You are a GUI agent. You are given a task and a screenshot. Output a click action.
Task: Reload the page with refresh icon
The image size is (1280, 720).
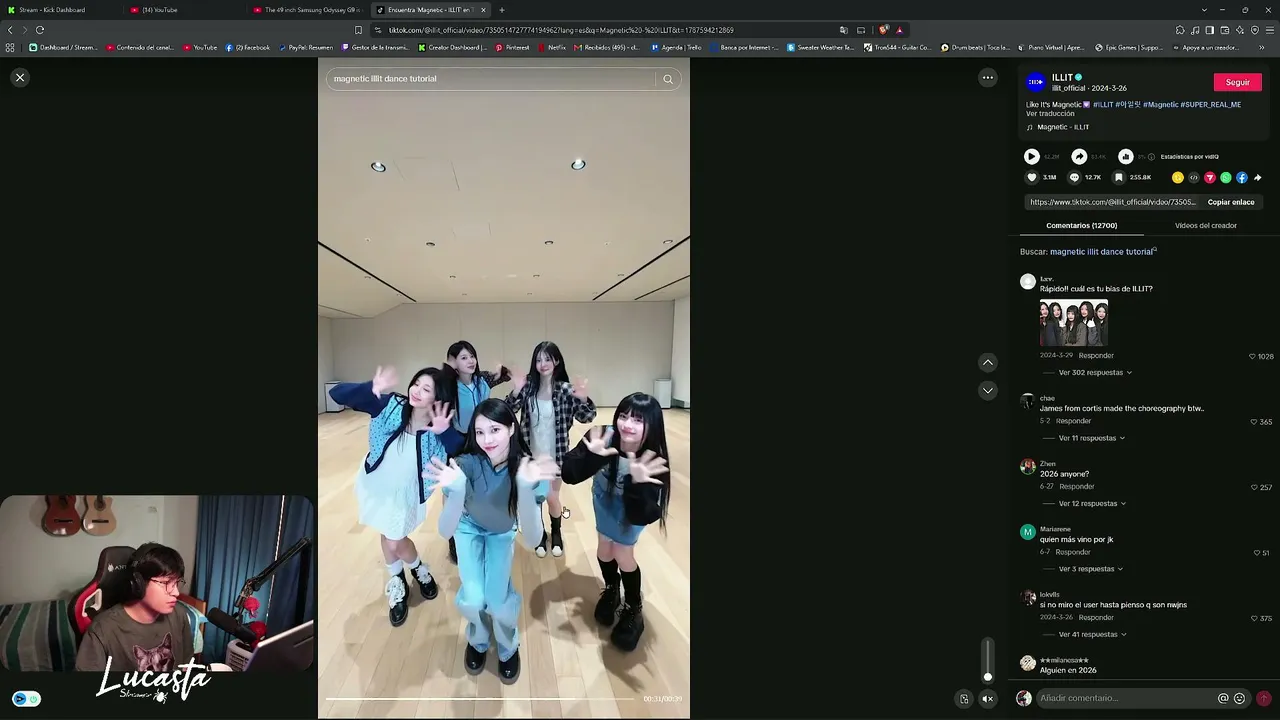(40, 30)
